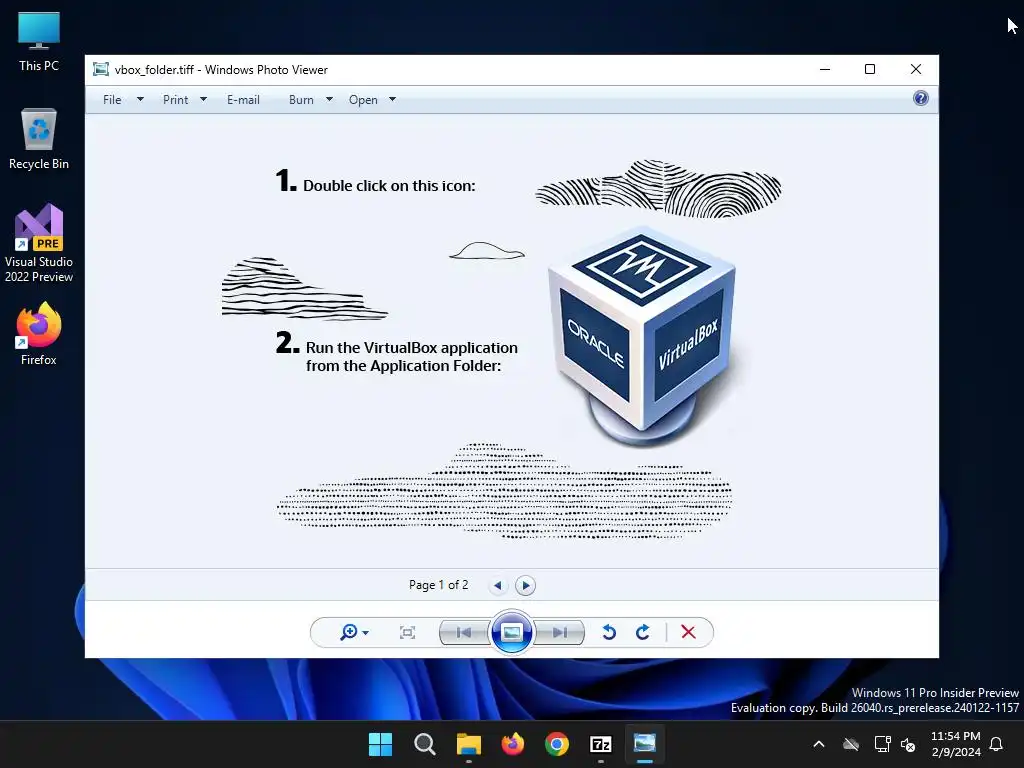Click the Photo Viewer title bar icon

point(101,69)
